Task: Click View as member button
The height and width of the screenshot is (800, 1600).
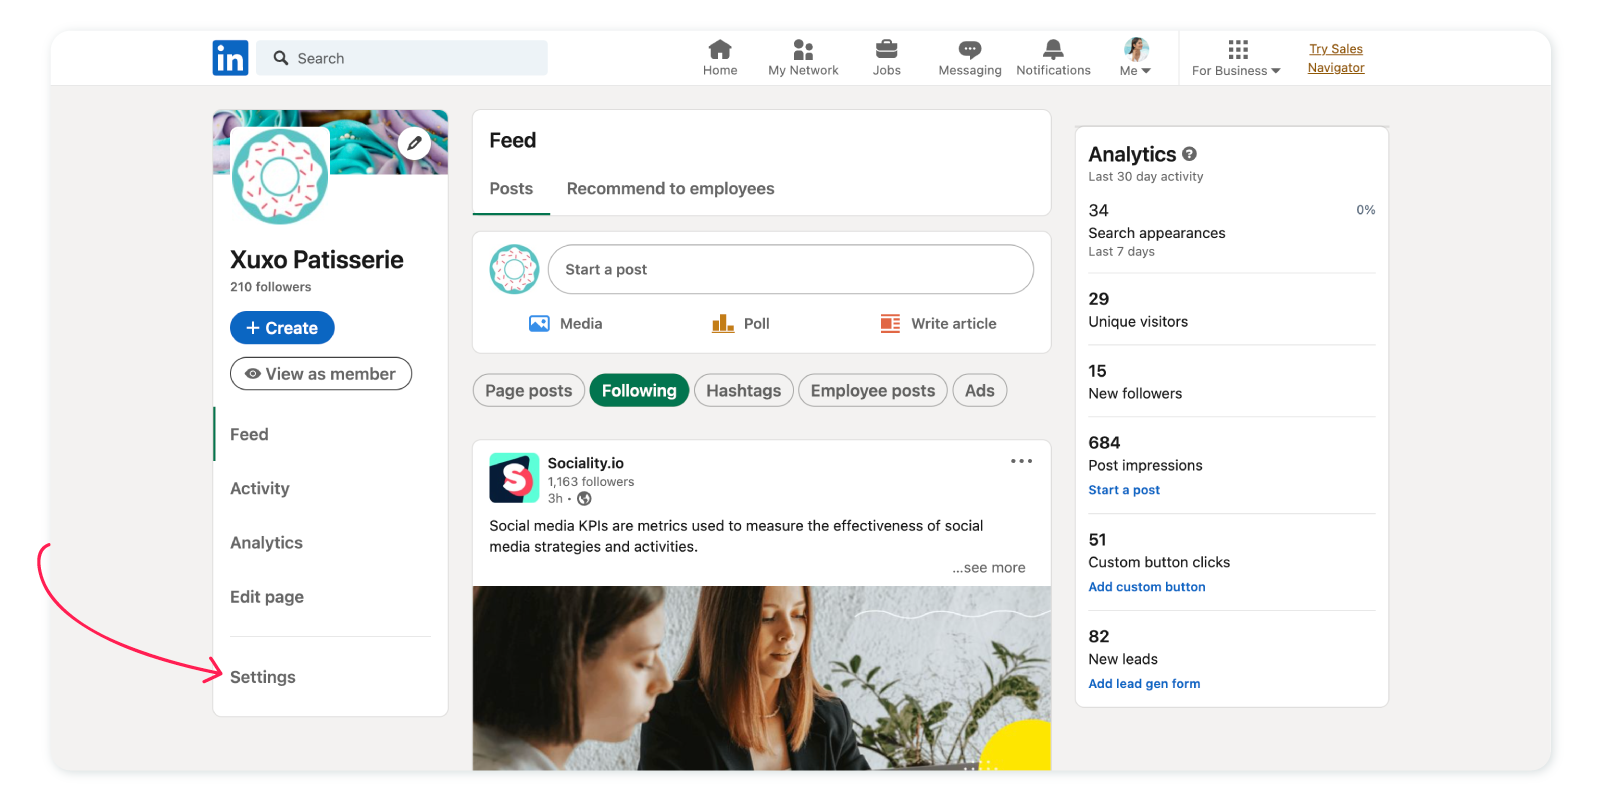Action: (x=321, y=374)
